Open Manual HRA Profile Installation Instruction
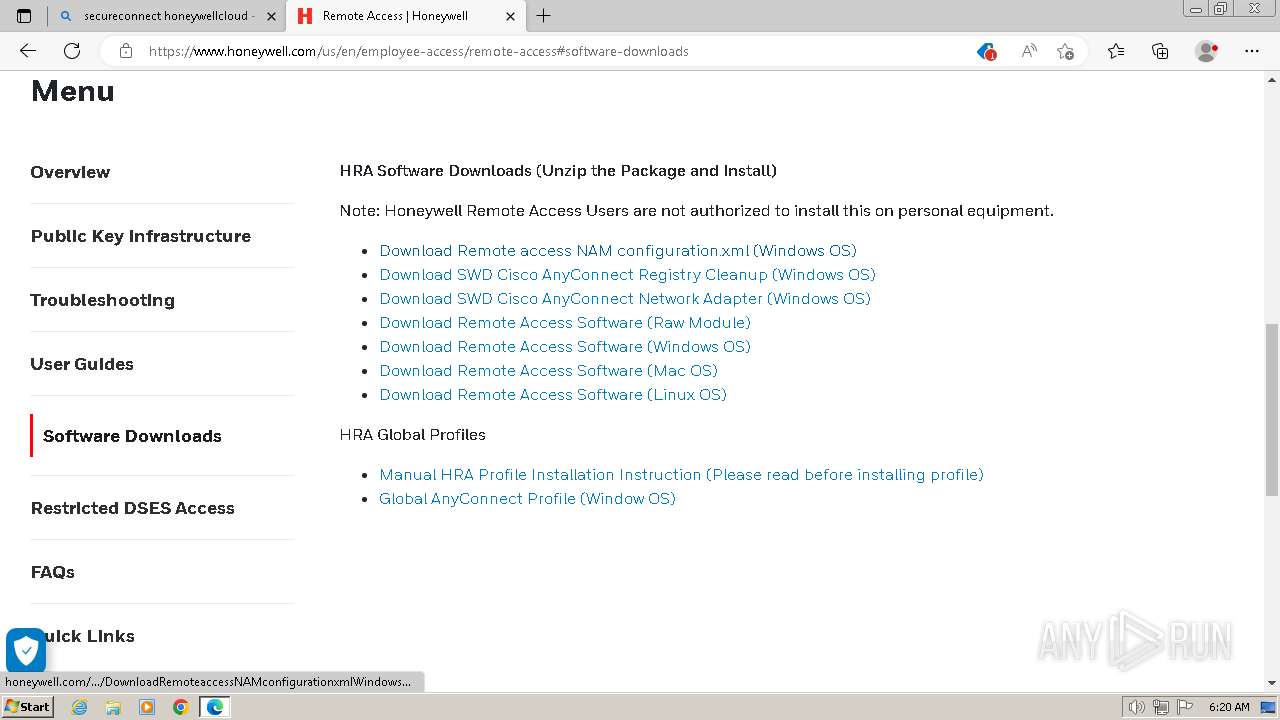The image size is (1280, 720). coord(681,475)
